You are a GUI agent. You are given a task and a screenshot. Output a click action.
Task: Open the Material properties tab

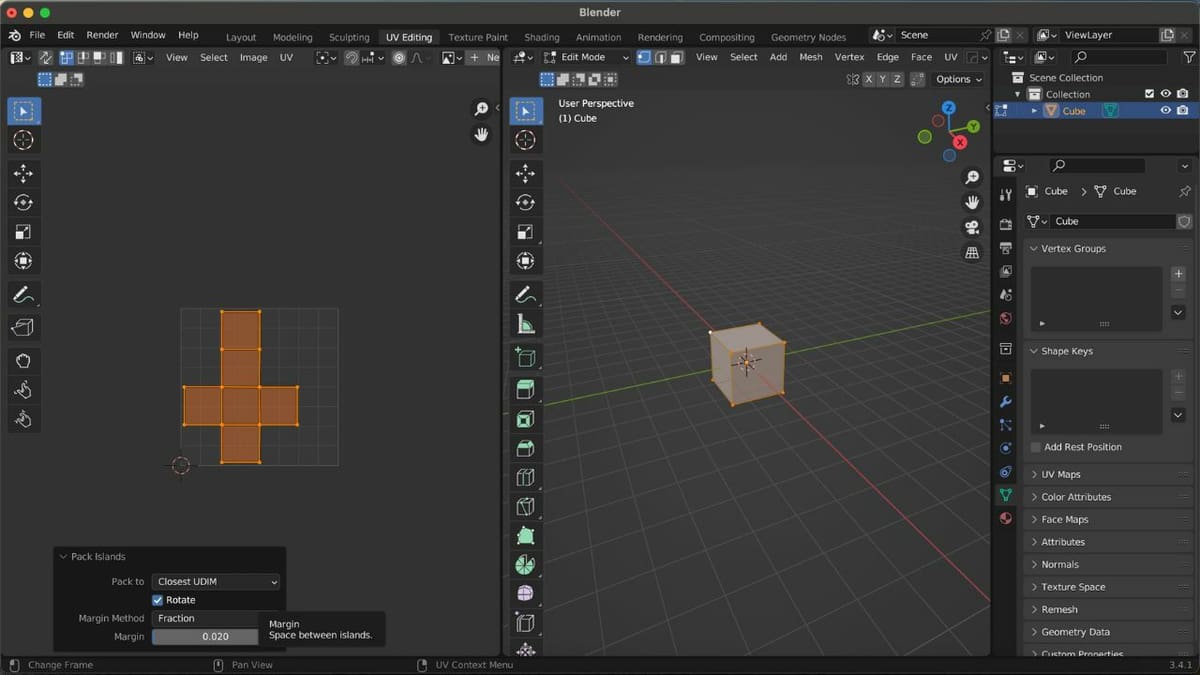point(1006,518)
